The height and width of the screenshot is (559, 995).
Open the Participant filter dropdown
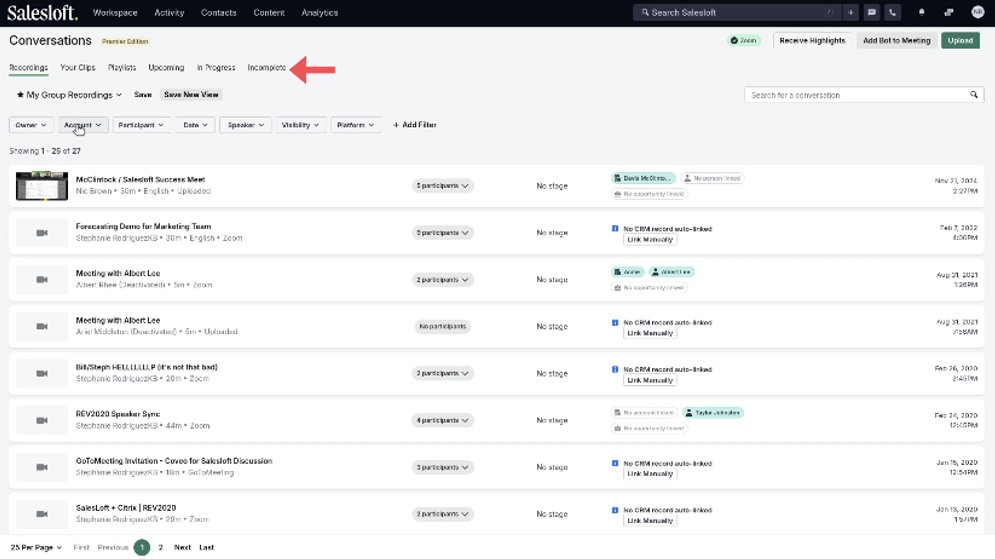[x=141, y=125]
